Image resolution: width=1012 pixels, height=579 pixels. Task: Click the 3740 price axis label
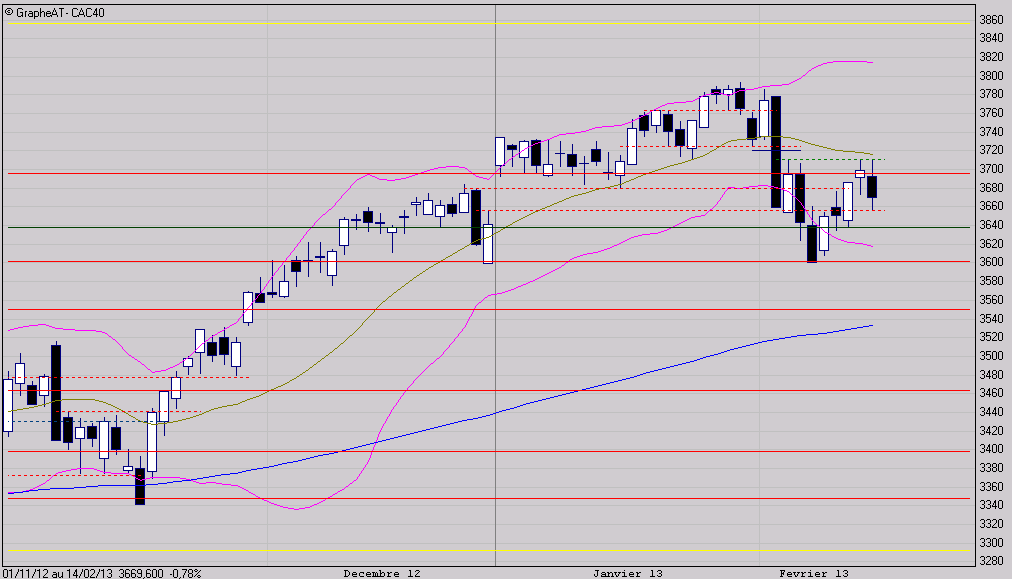pos(991,132)
